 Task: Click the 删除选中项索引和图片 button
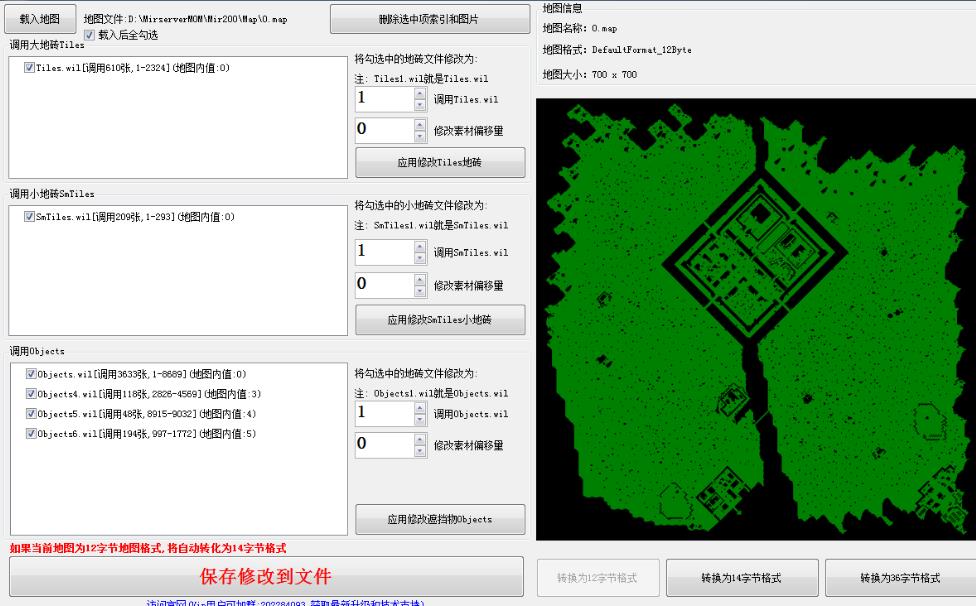coord(430,19)
